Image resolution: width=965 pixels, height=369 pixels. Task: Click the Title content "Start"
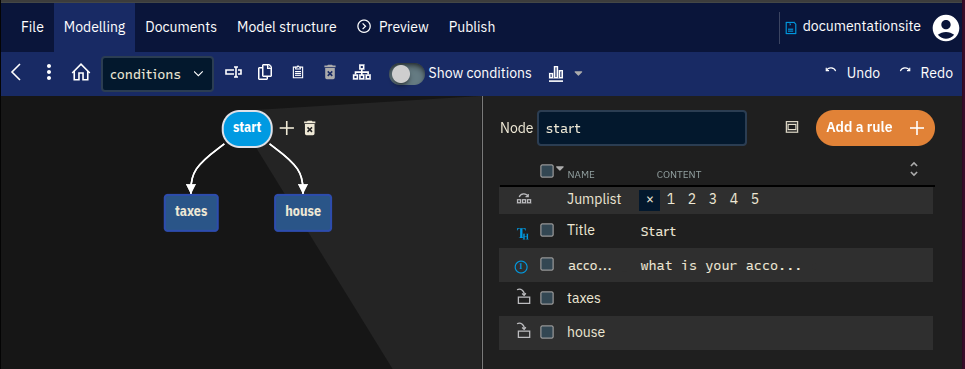click(658, 232)
